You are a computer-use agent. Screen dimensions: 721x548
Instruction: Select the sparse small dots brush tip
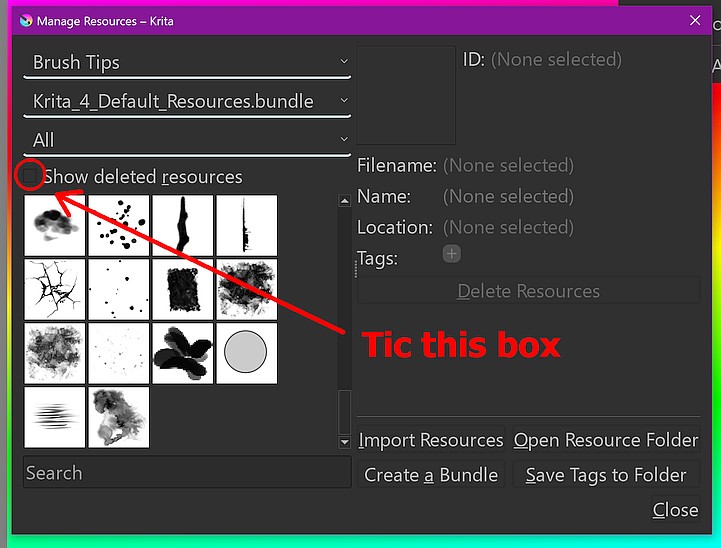[119, 289]
